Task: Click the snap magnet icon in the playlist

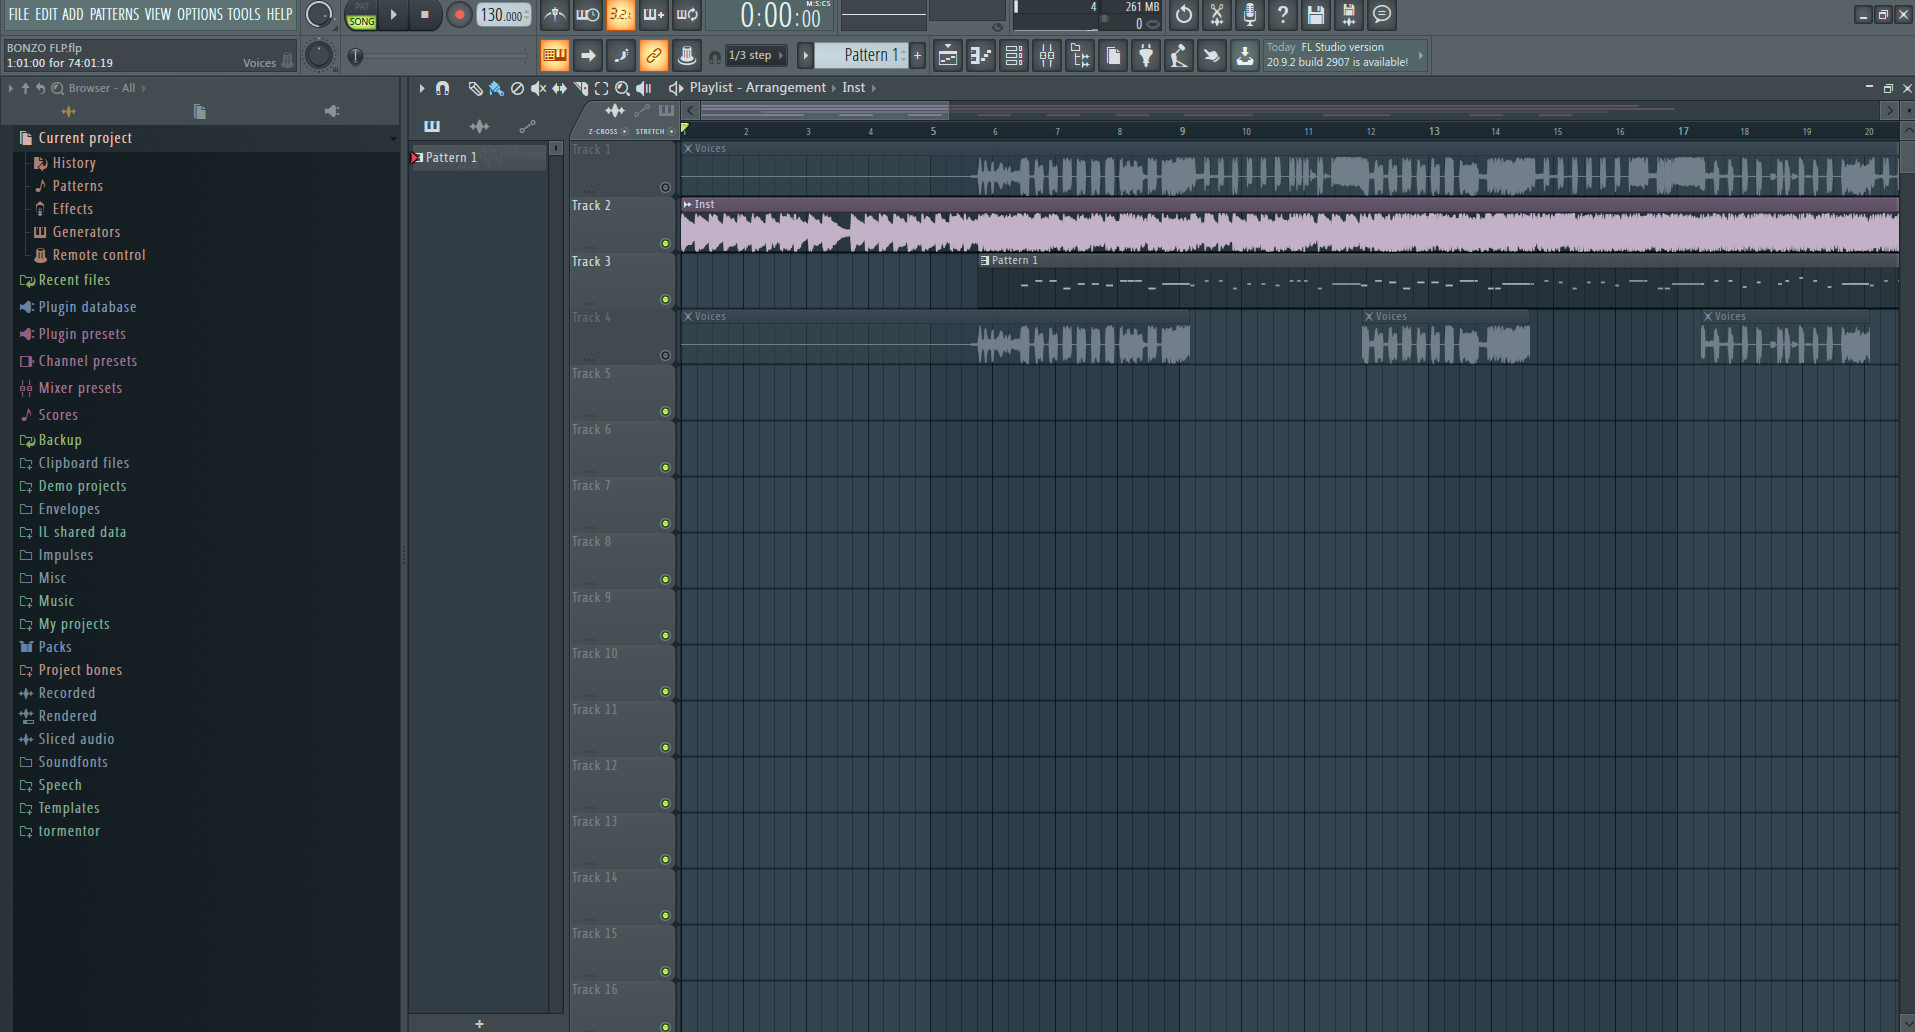Action: coord(443,89)
